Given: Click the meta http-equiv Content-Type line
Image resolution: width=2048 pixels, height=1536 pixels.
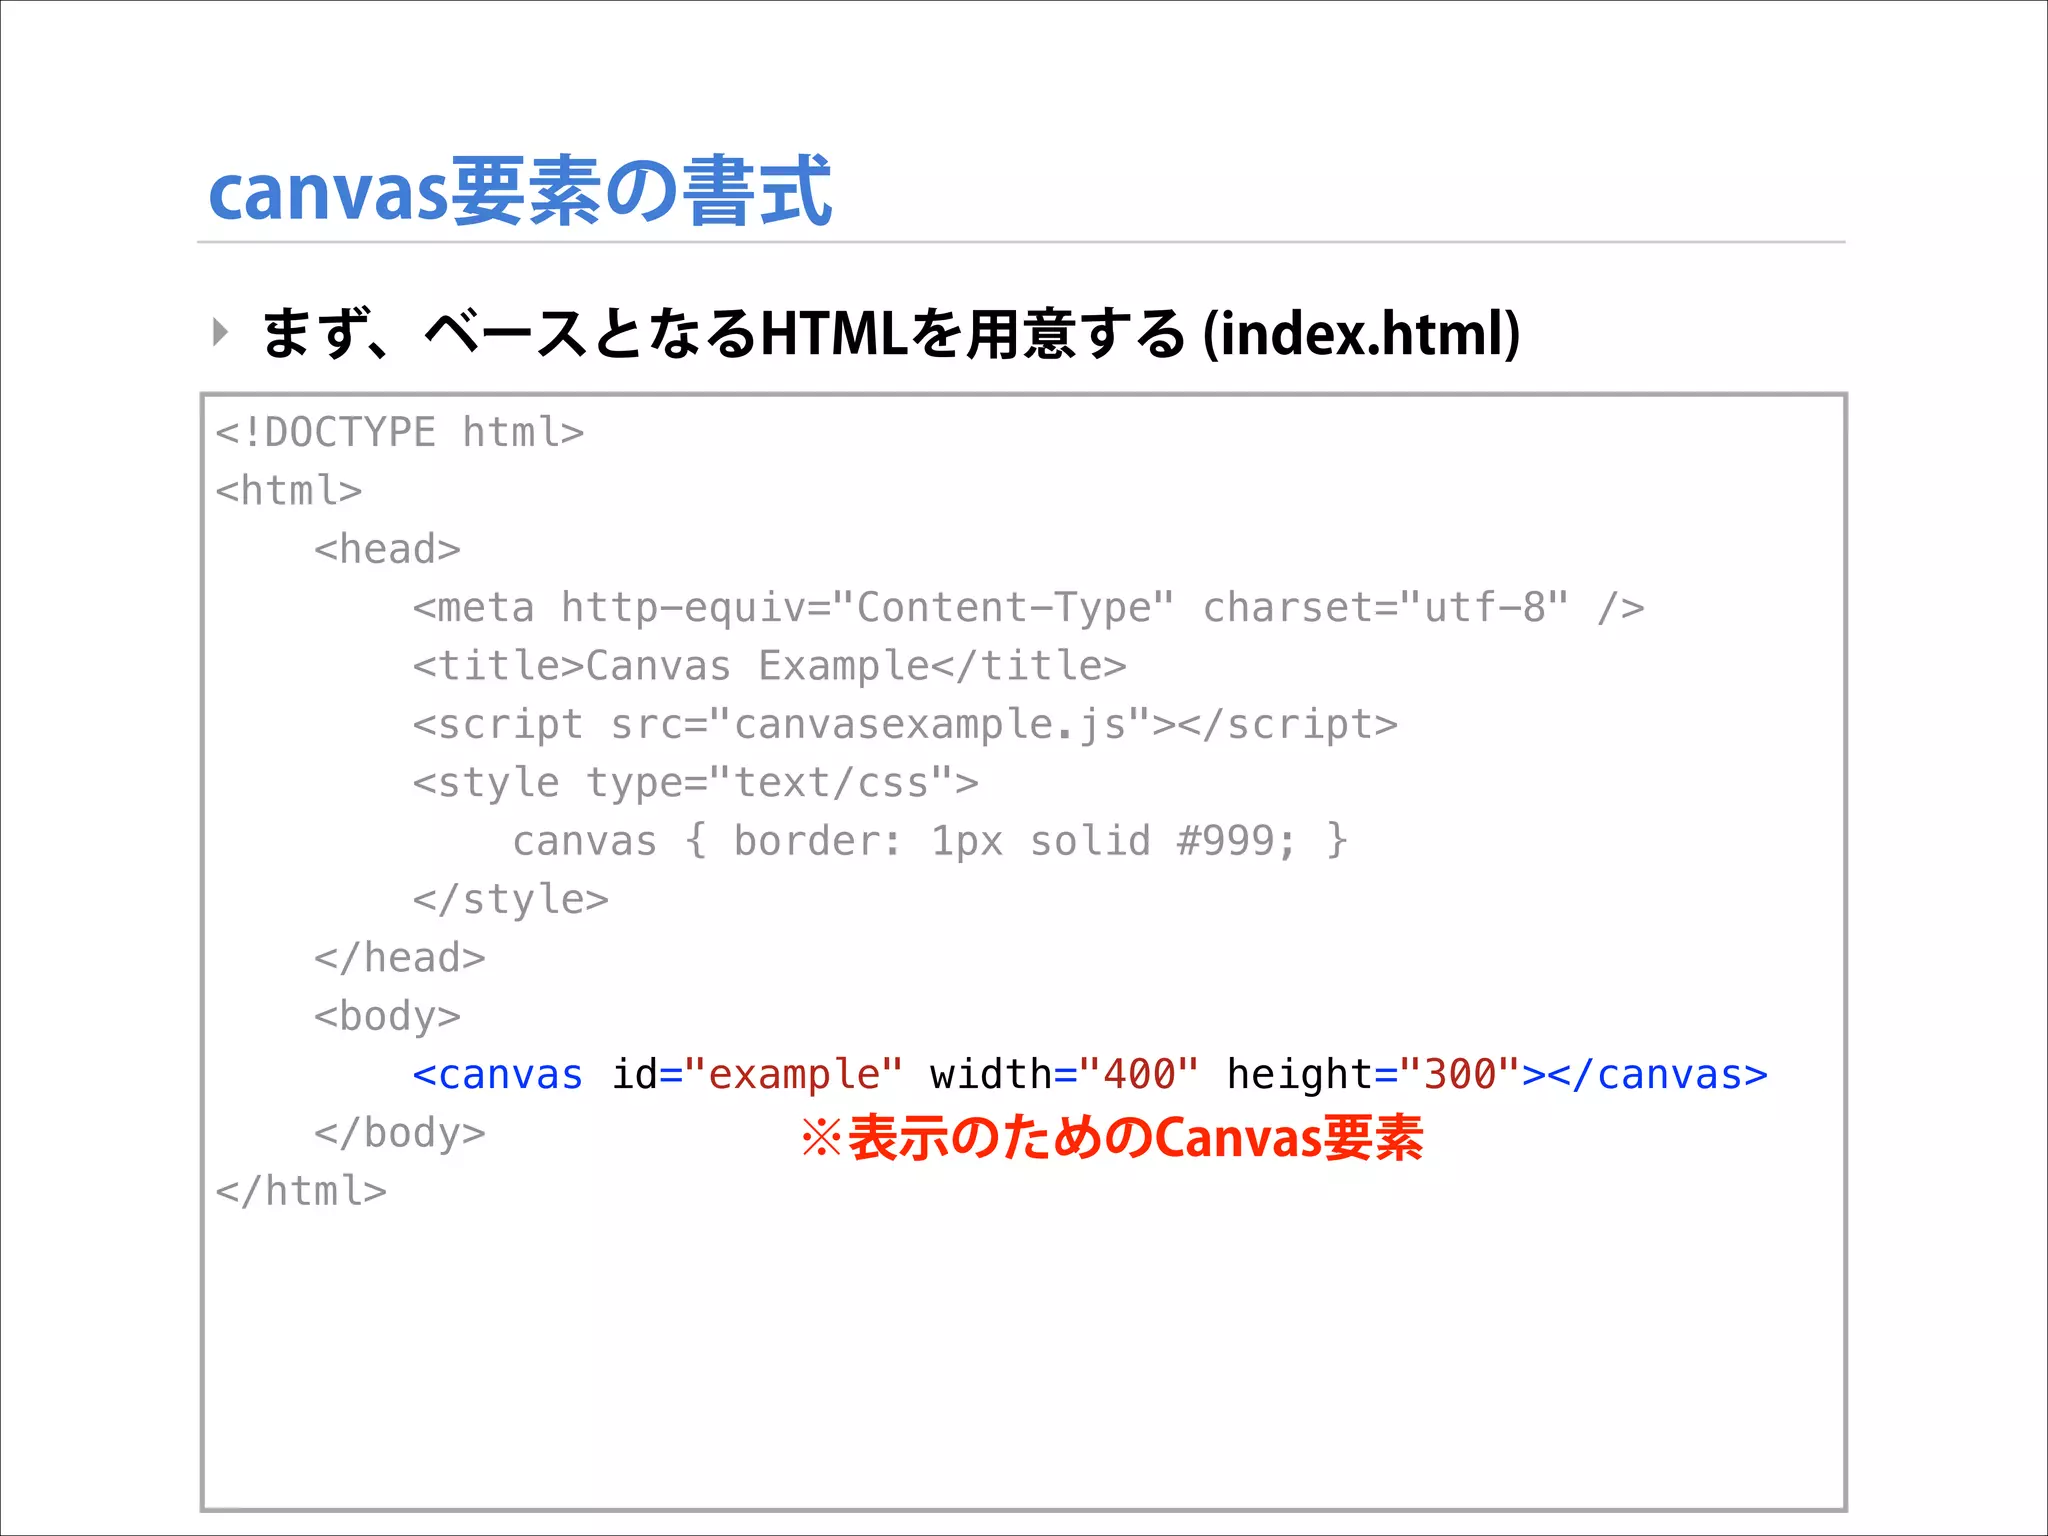Looking at the screenshot, I should point(1029,608).
